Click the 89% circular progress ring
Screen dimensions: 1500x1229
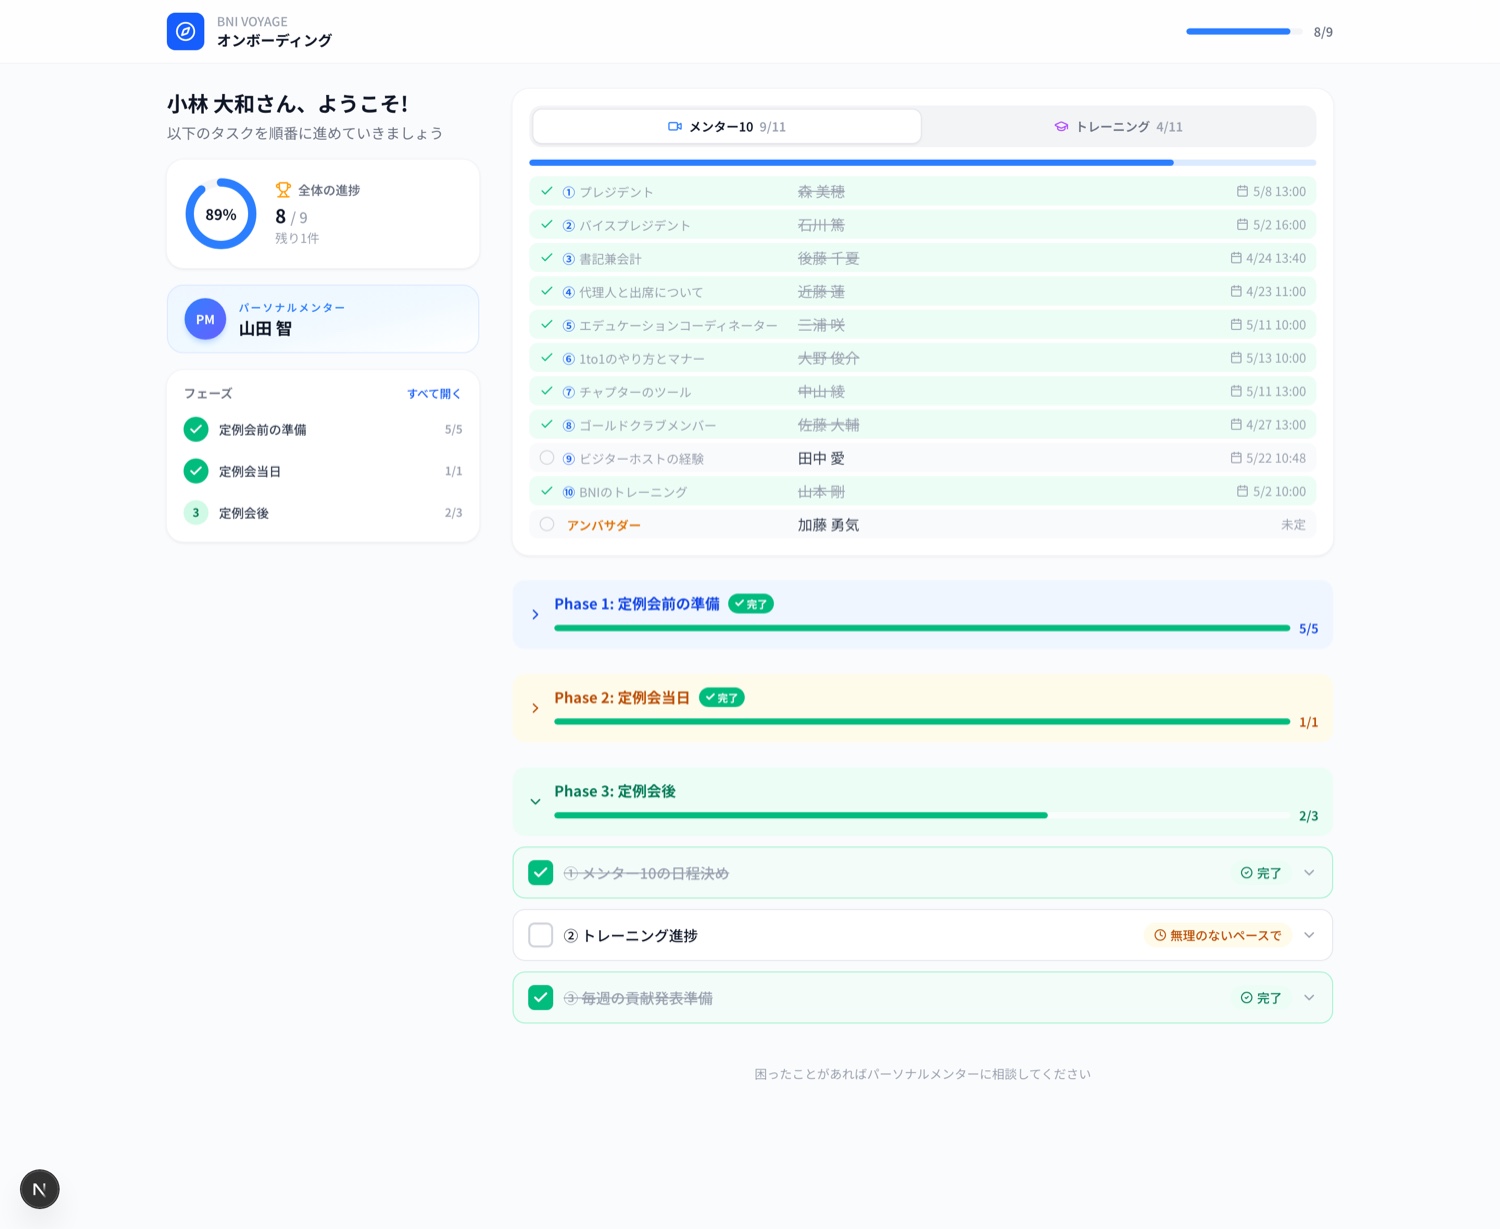pyautogui.click(x=221, y=214)
